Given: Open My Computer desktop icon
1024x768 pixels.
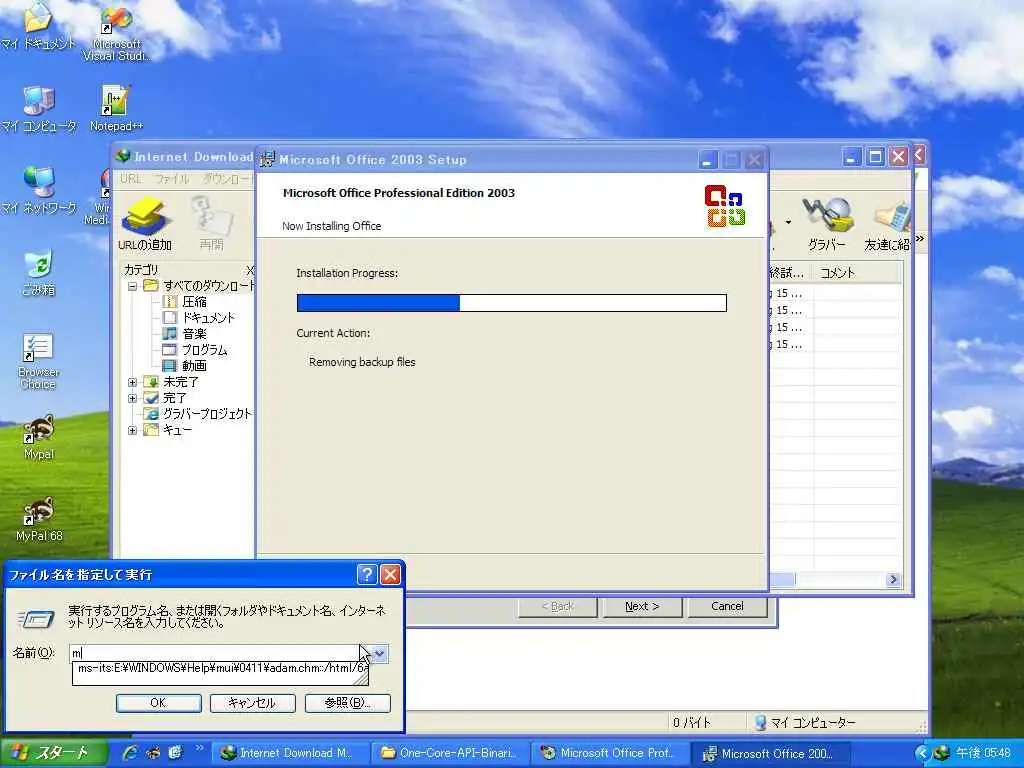Looking at the screenshot, I should [39, 108].
